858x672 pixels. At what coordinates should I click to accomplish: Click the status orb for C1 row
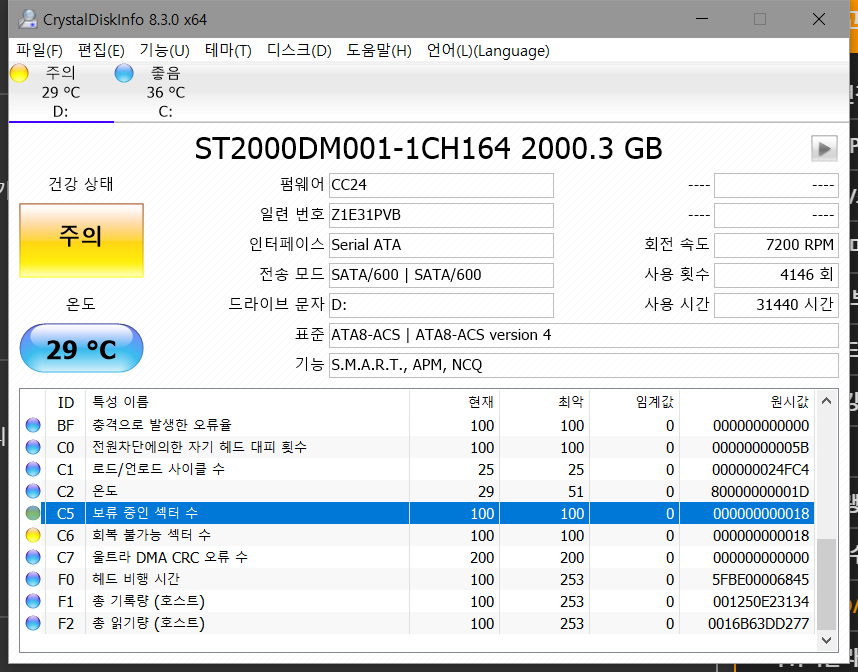click(33, 469)
